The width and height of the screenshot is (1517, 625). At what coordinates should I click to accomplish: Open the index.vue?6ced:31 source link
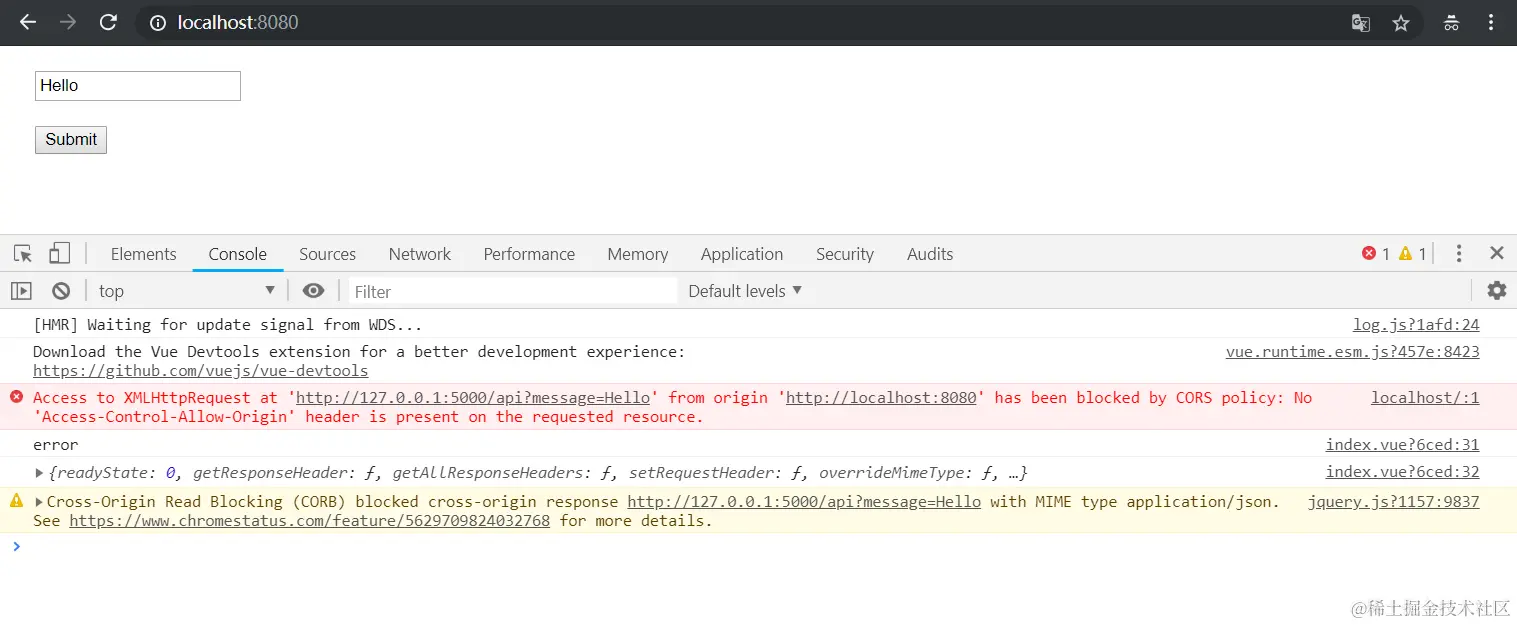pos(1403,445)
